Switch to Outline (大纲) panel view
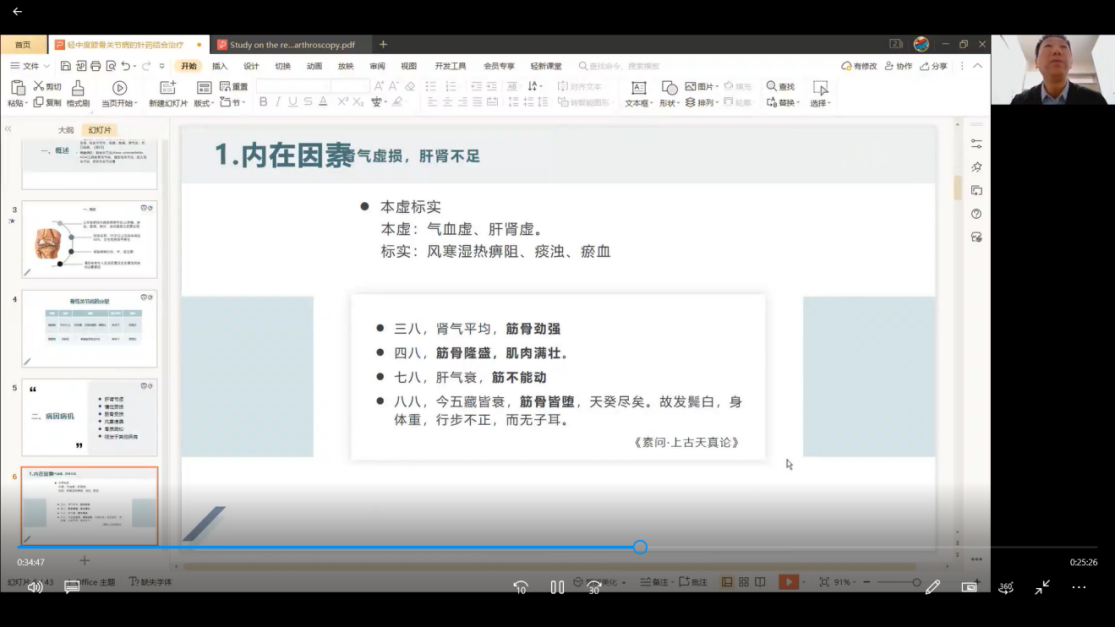This screenshot has width=1115, height=627. pos(66,130)
